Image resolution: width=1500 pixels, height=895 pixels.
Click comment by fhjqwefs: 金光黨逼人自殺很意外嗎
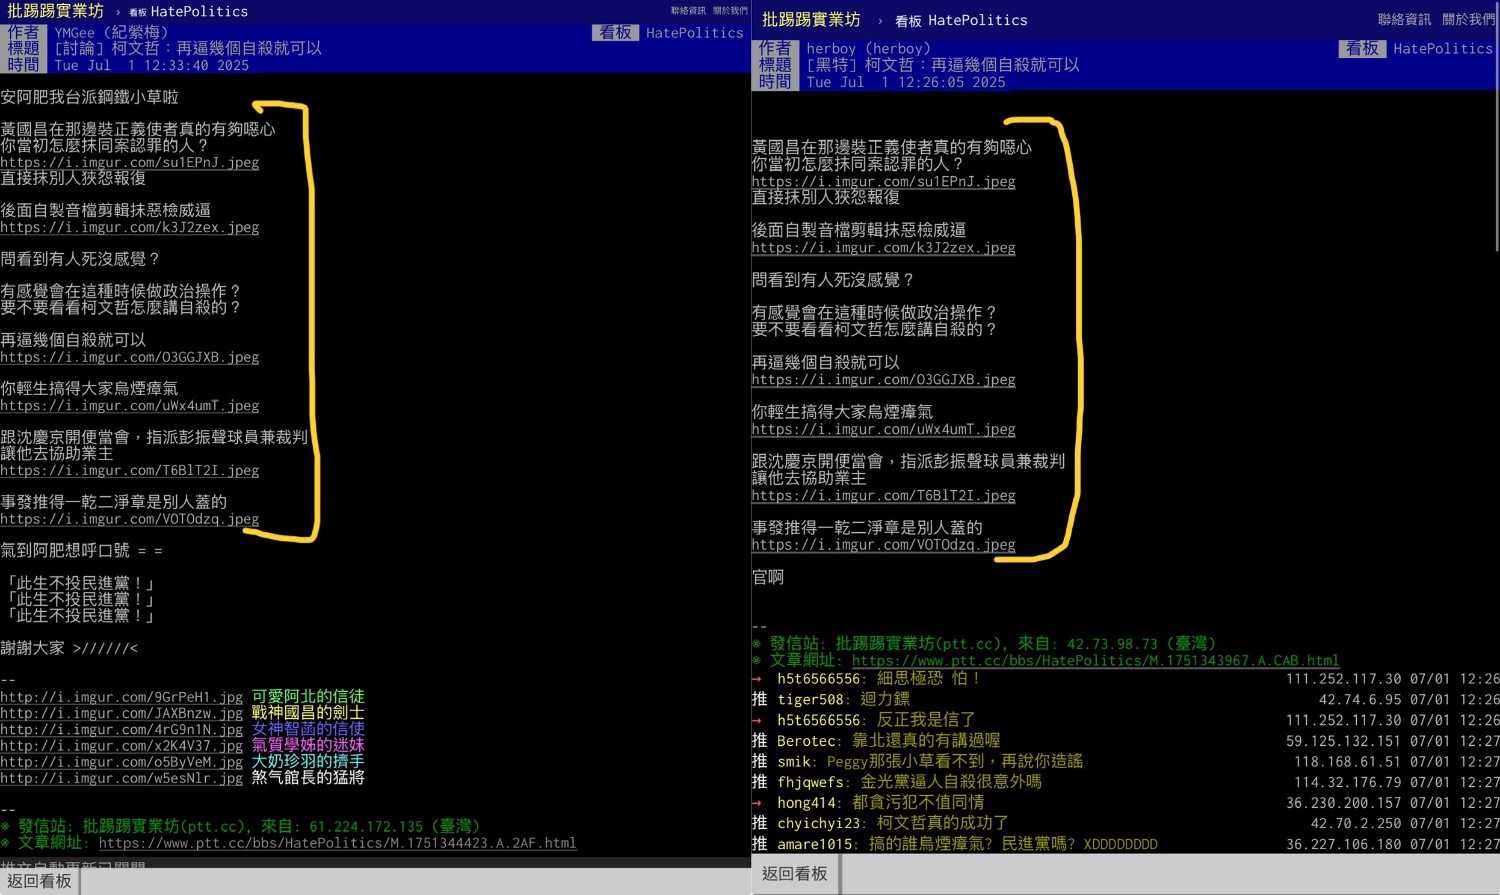tap(1125, 782)
